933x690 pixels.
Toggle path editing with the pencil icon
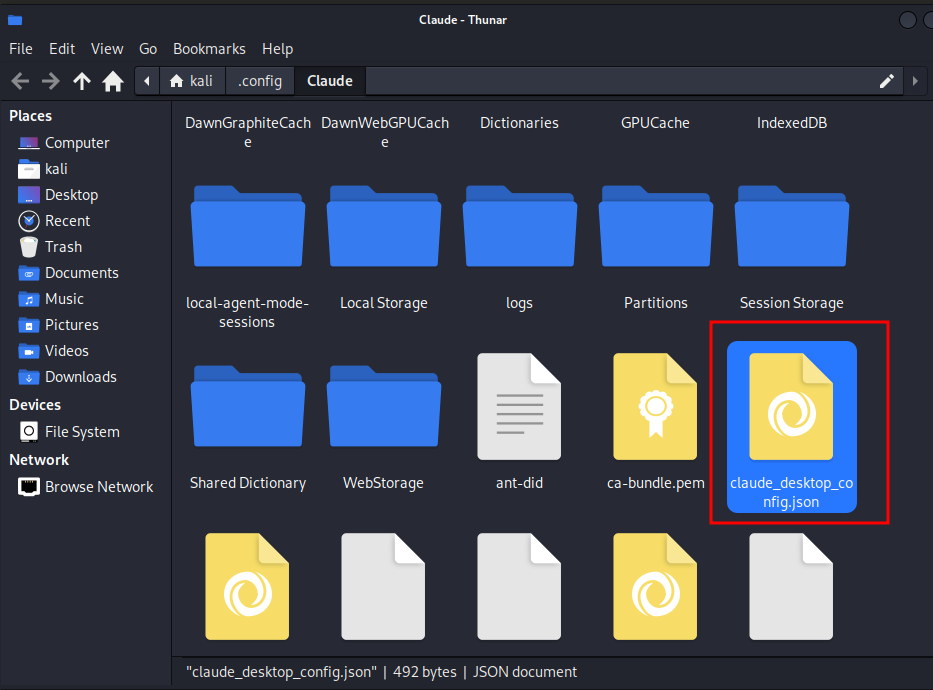click(887, 81)
